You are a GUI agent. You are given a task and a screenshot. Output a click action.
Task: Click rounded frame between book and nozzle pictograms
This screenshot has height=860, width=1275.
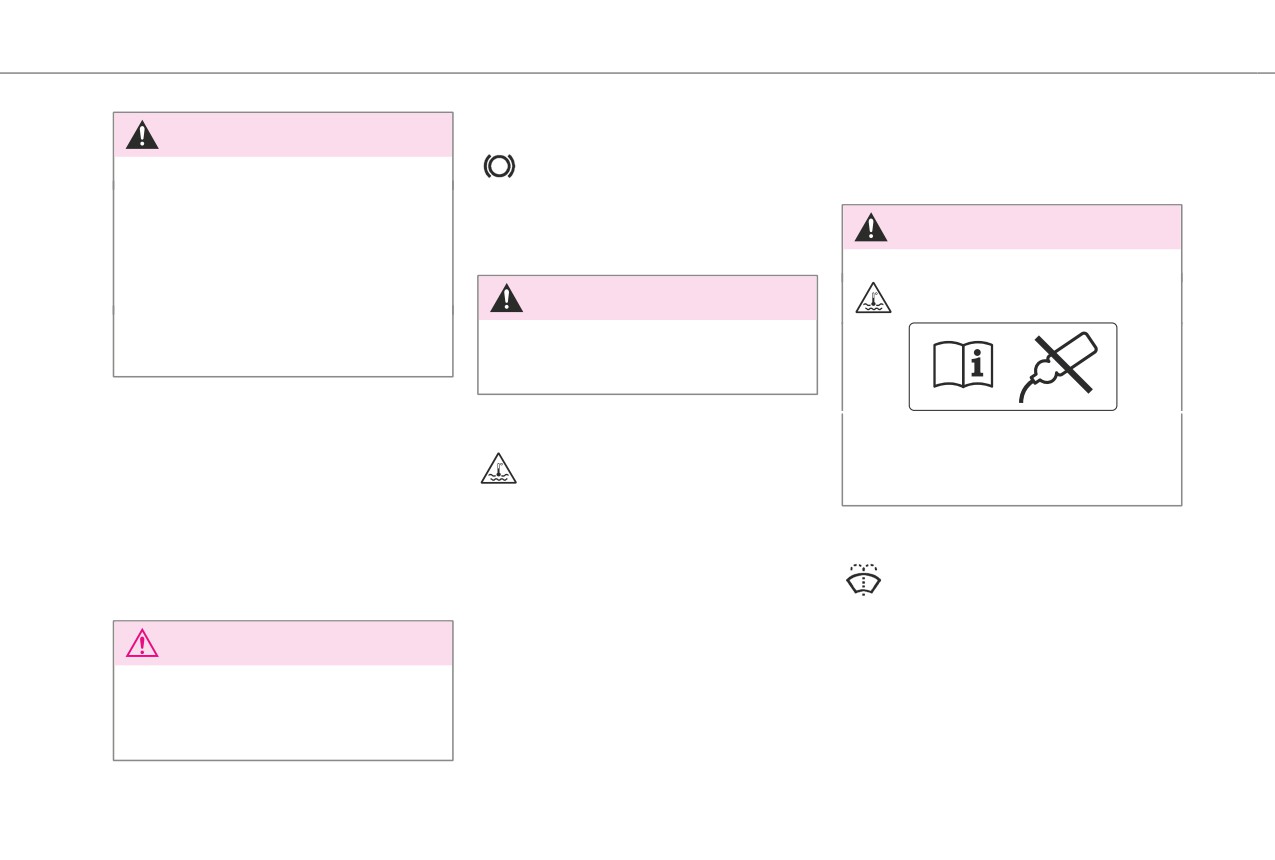coord(1012,367)
